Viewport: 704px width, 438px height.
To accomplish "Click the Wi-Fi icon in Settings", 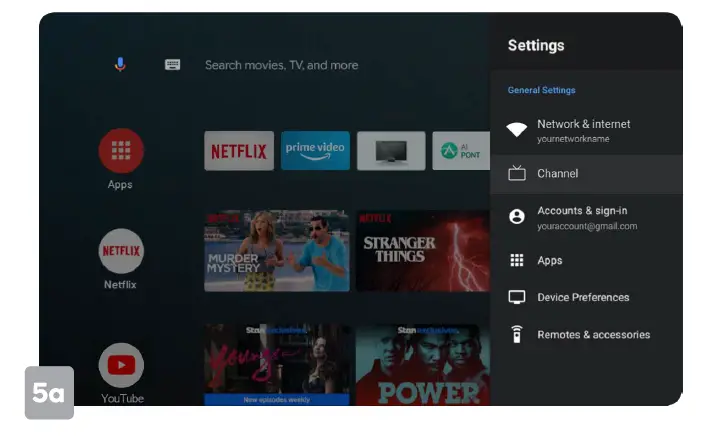I will coord(517,130).
